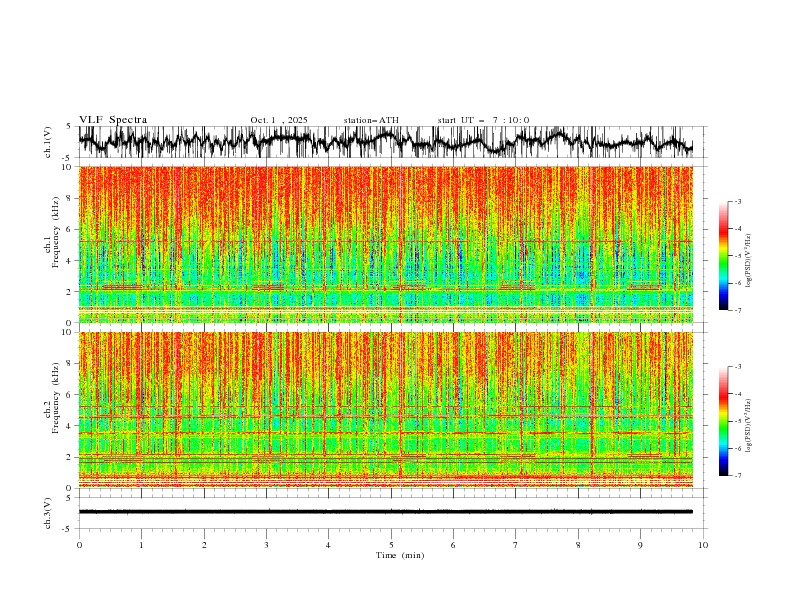Screen dimensions: 792x612
Task: Select the log(PSD) label beside ch.1 colorbar
Action: click(x=749, y=261)
